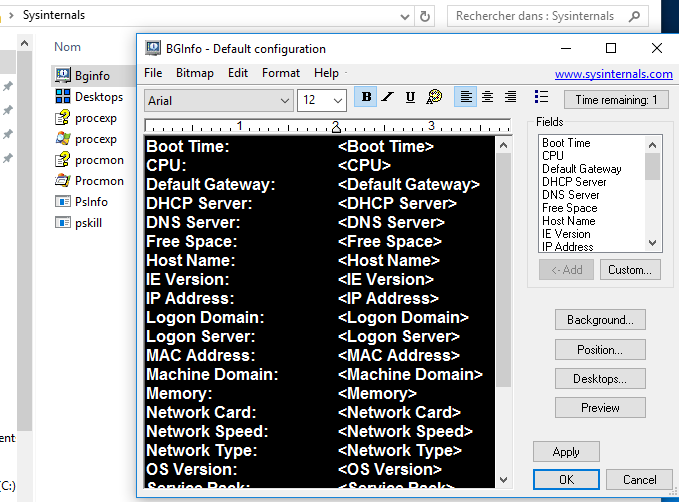Image resolution: width=679 pixels, height=502 pixels.
Task: Toggle bullet list formatting
Action: [541, 97]
